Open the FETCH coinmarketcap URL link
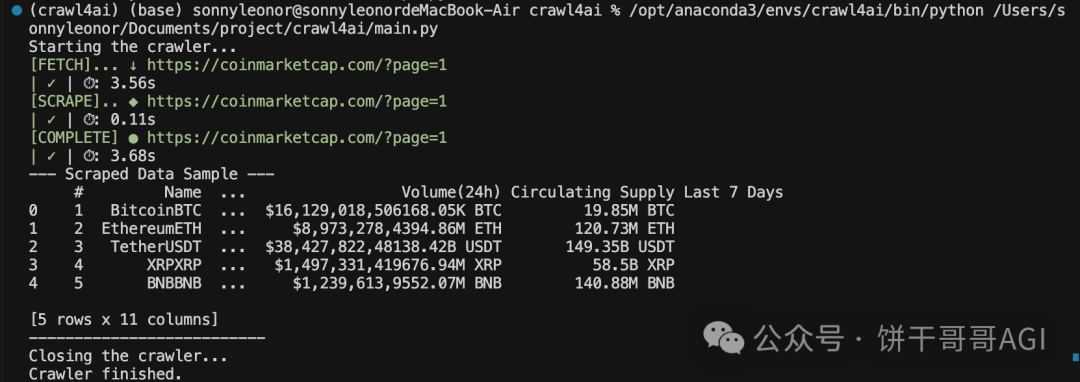The height and width of the screenshot is (382, 1080). [297, 65]
